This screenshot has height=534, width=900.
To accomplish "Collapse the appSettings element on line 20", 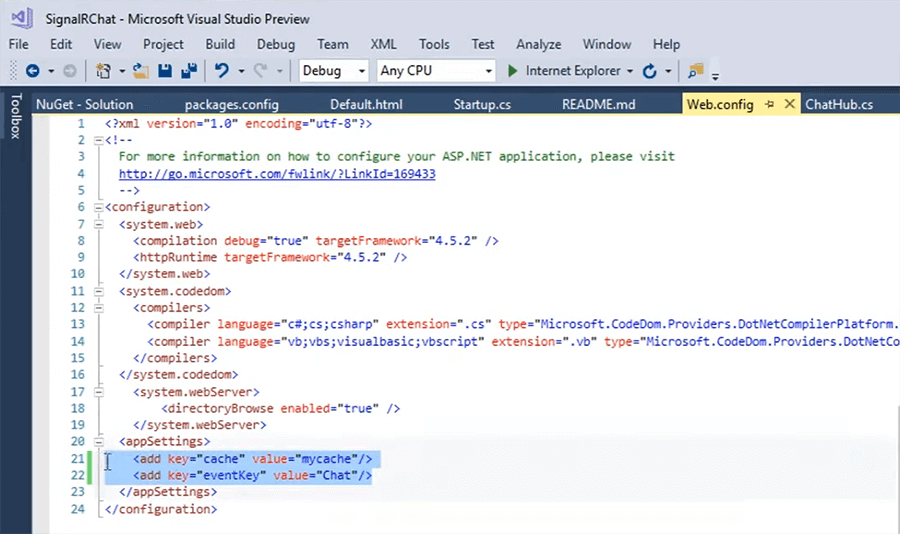I will pyautogui.click(x=99, y=442).
